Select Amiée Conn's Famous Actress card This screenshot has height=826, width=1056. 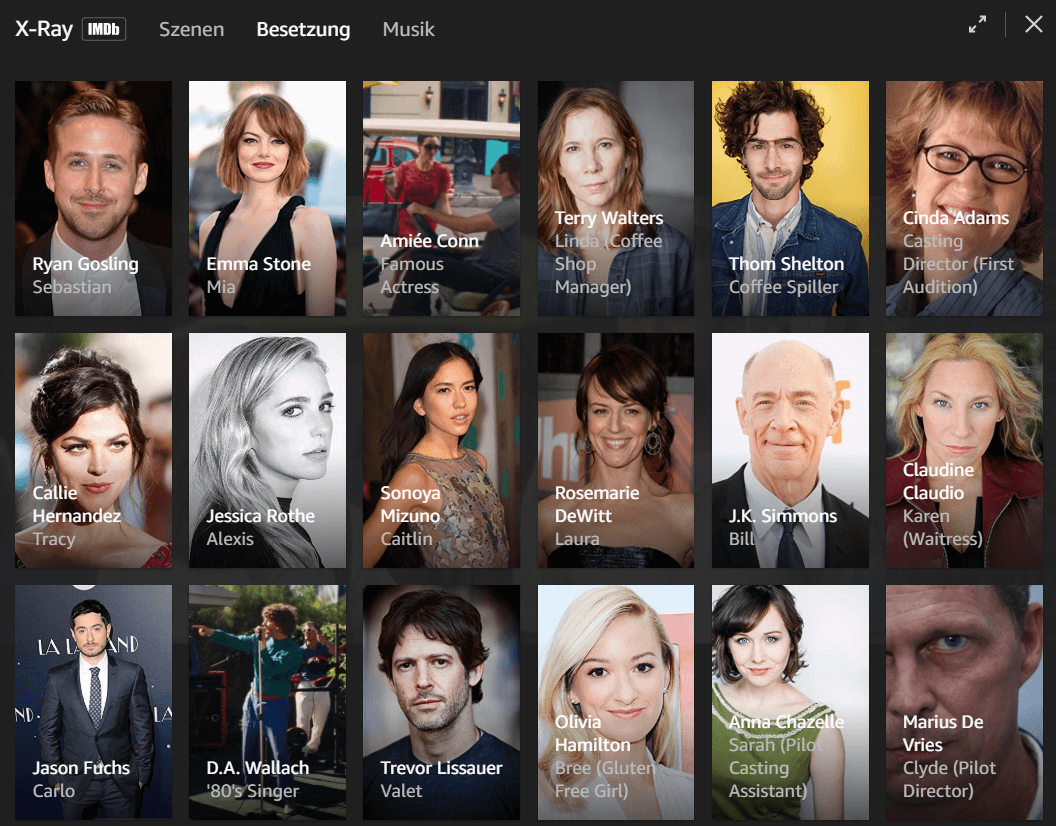pyautogui.click(x=441, y=199)
